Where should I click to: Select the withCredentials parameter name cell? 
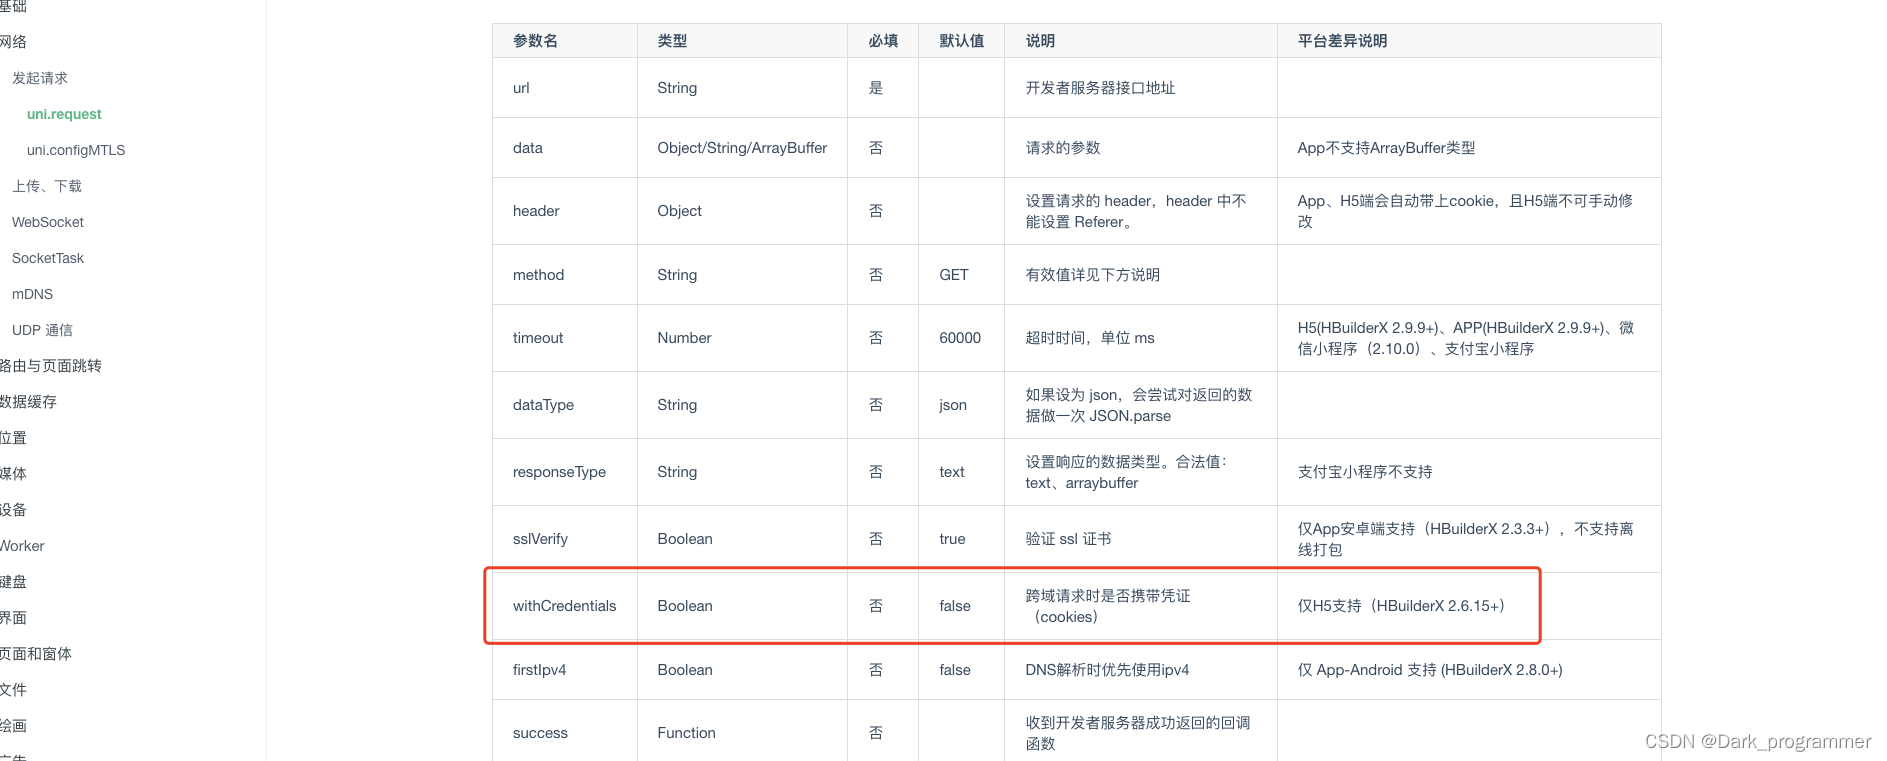tap(564, 606)
